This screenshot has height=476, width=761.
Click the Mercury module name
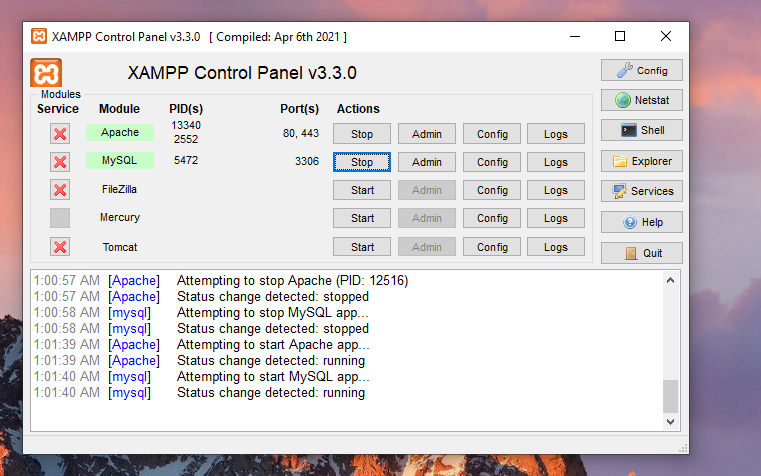point(120,217)
